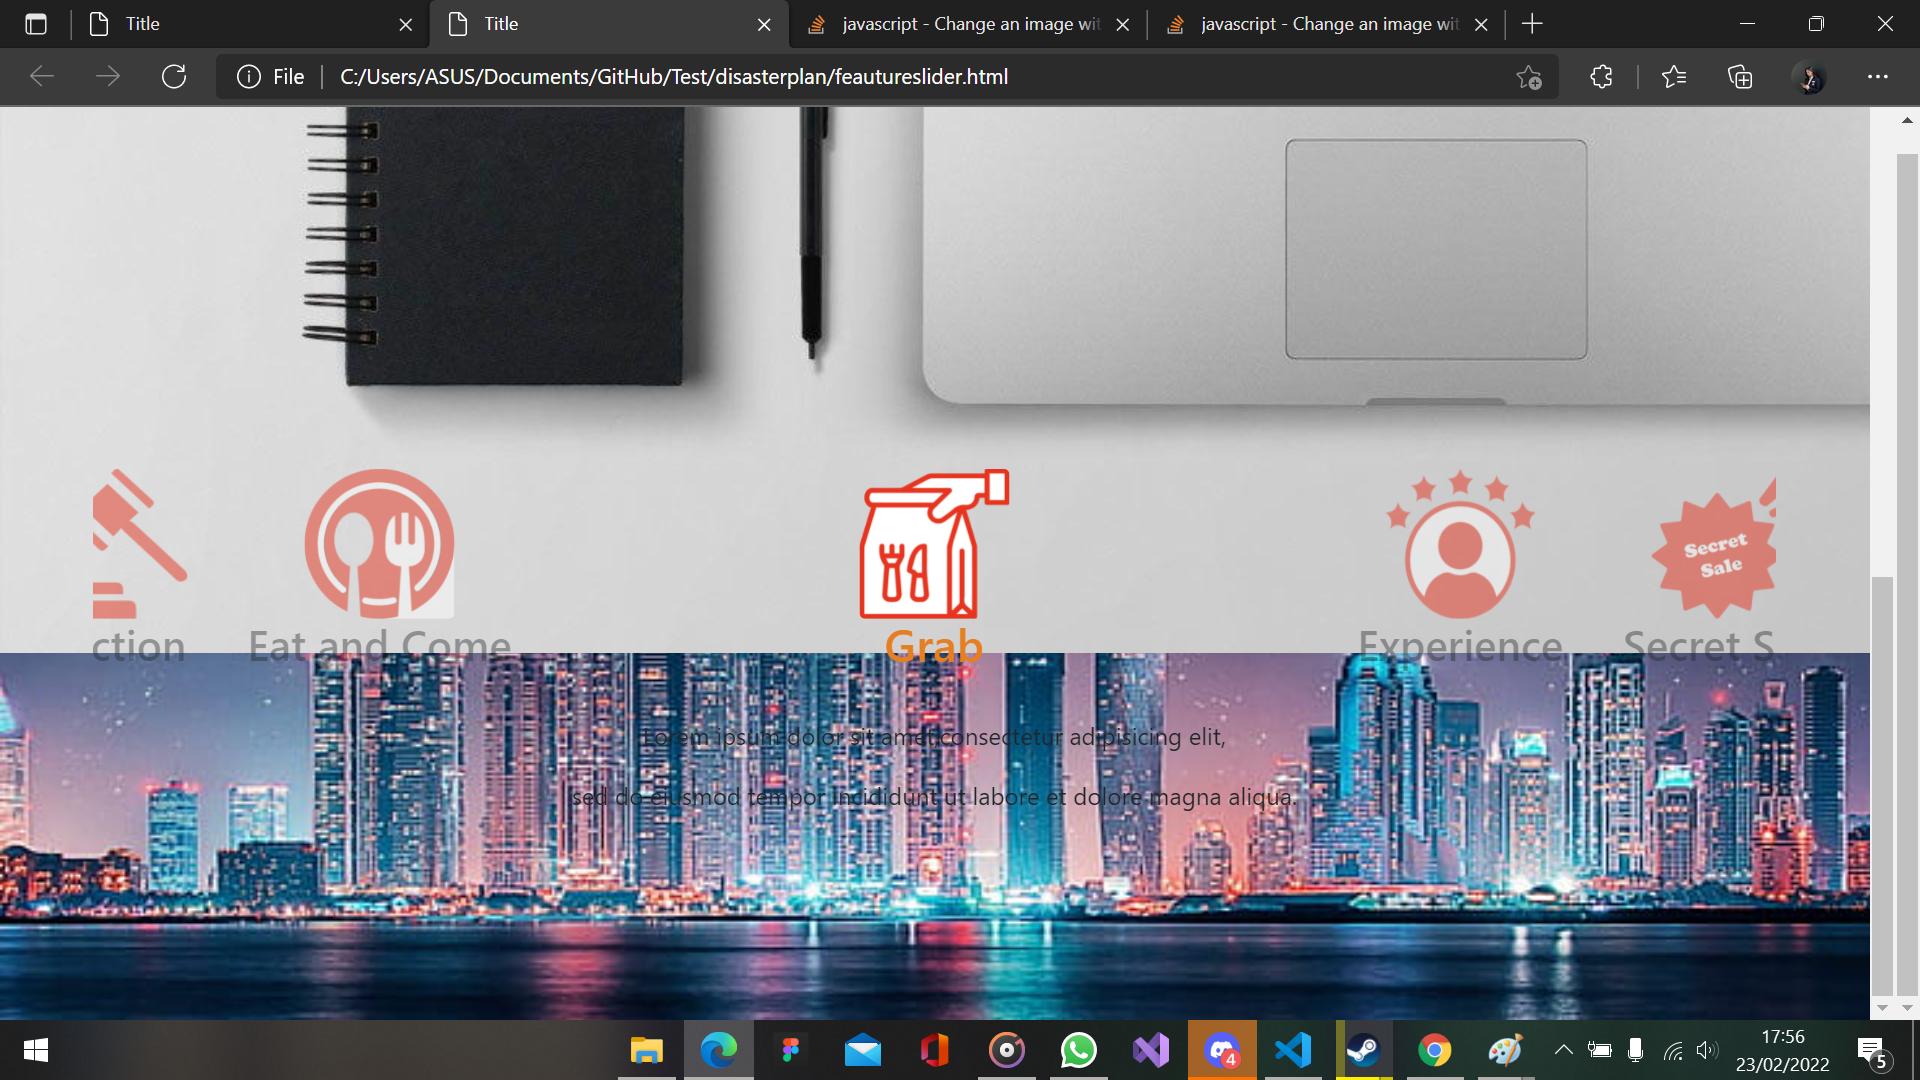Open the Favorites list icon

click(x=1673, y=77)
